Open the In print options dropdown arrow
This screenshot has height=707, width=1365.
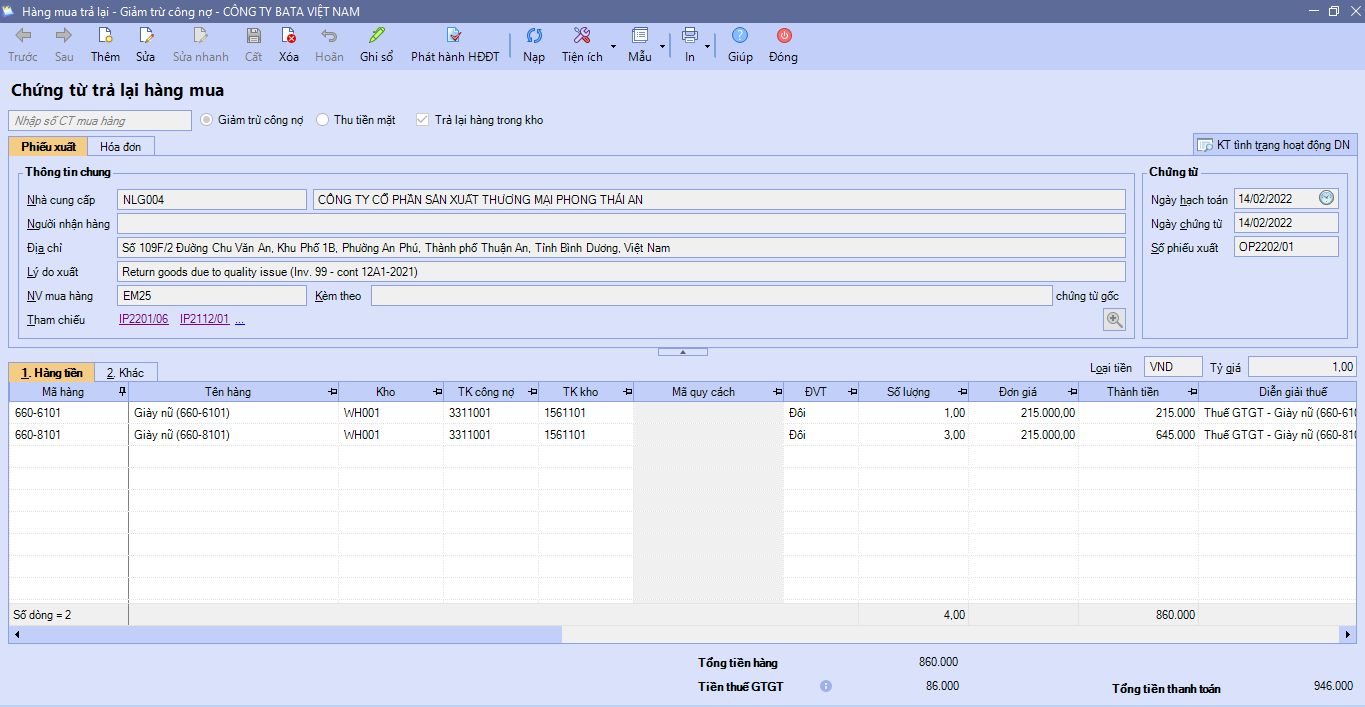pyautogui.click(x=708, y=46)
